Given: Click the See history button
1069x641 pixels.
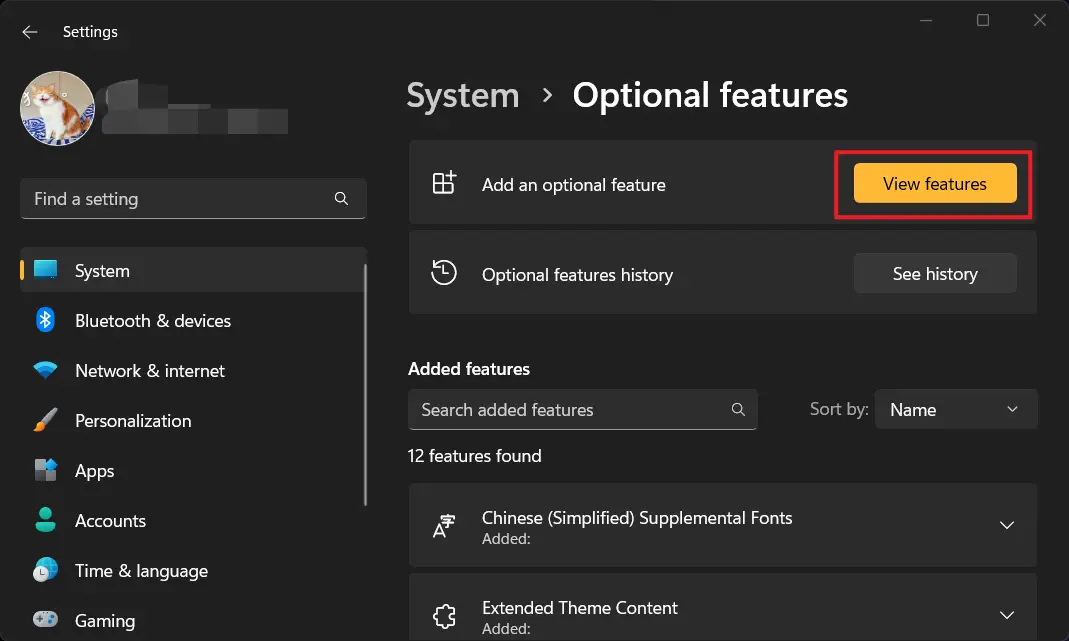Looking at the screenshot, I should [x=934, y=272].
